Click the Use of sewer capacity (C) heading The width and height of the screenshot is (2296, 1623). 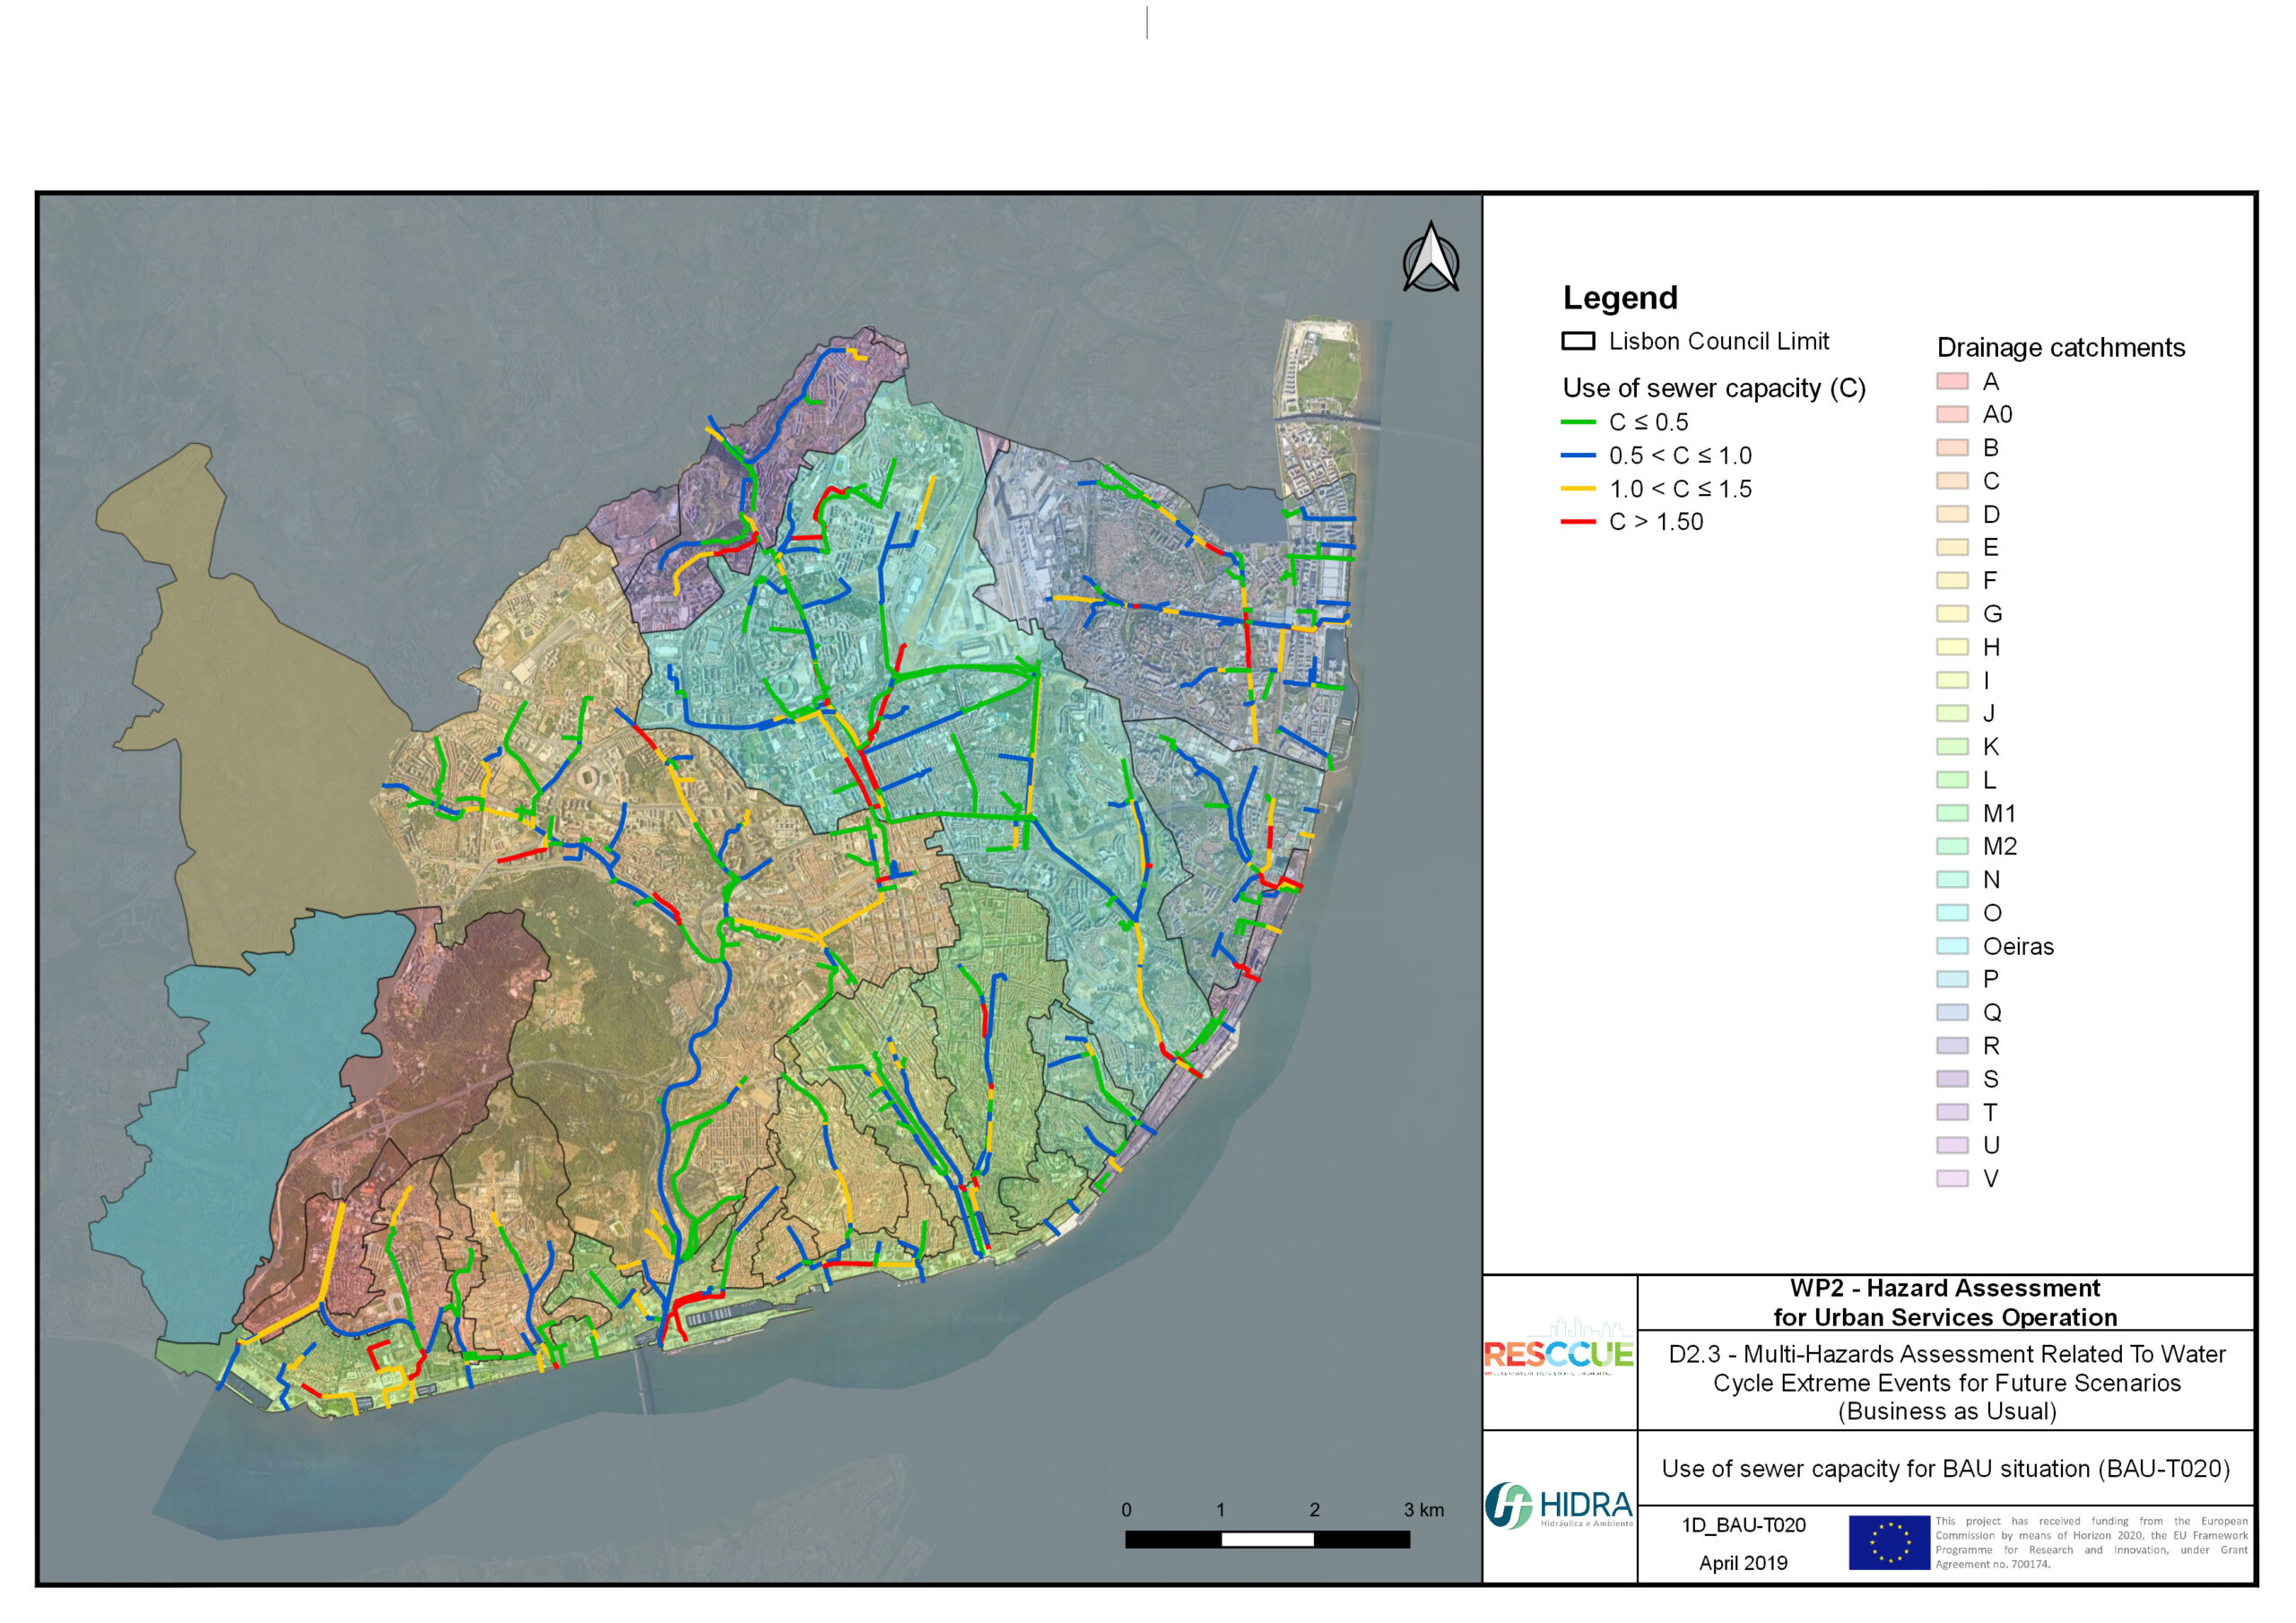[1714, 388]
